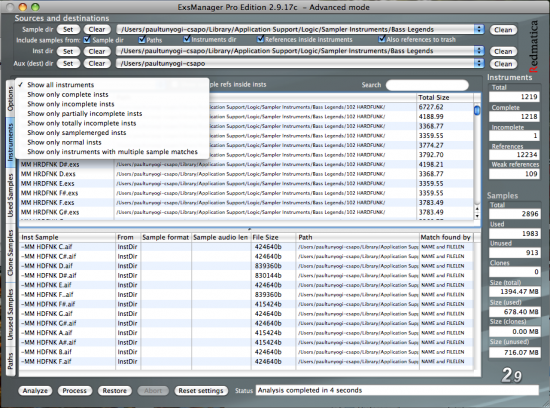
Task: Click the Instruments Total value 1219
Action: tap(514, 97)
